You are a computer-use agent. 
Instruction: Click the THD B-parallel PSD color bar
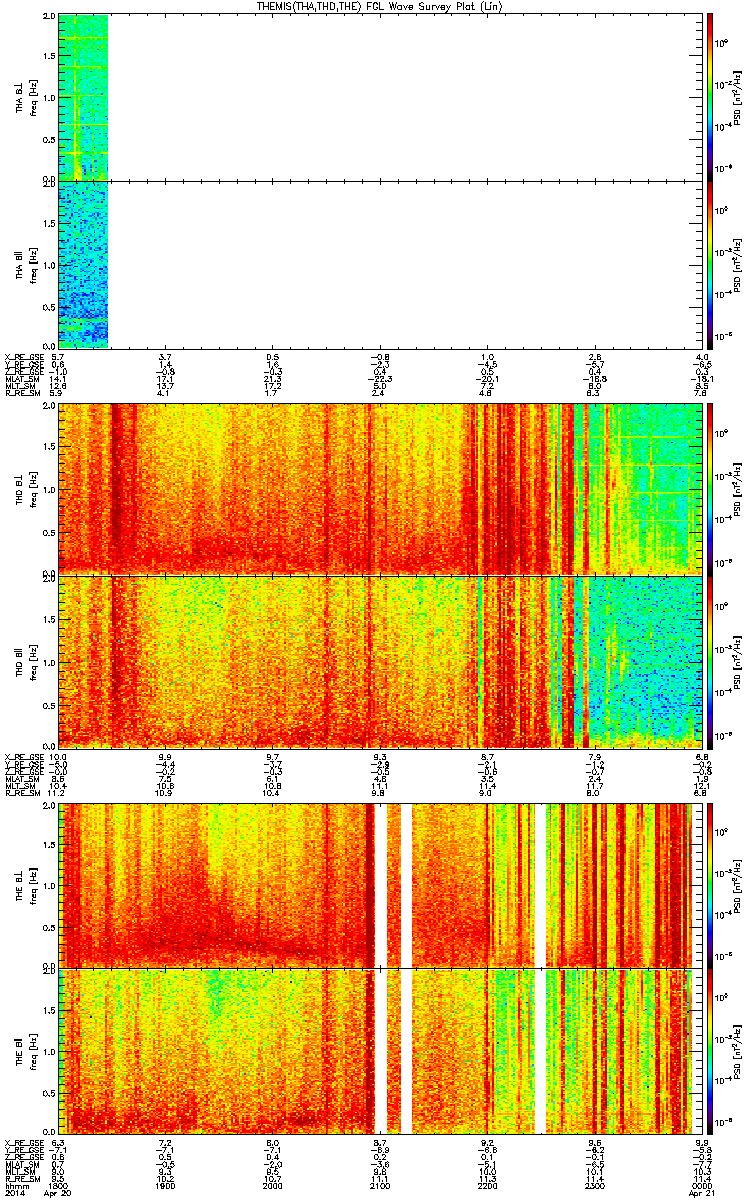click(x=710, y=661)
